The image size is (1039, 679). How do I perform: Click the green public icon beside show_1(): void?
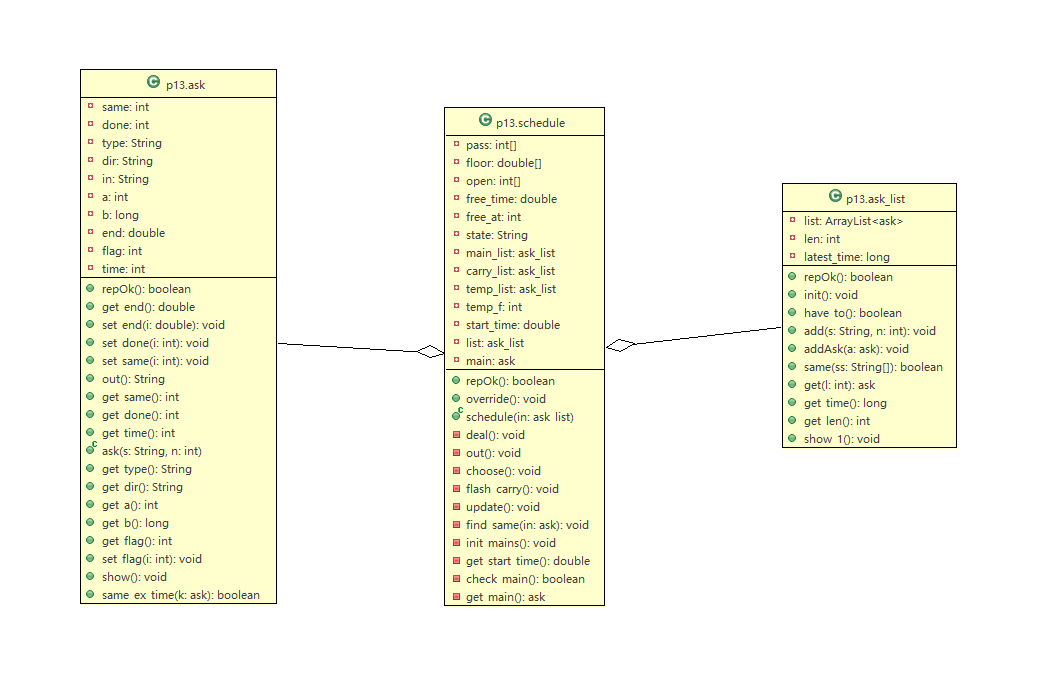(793, 439)
